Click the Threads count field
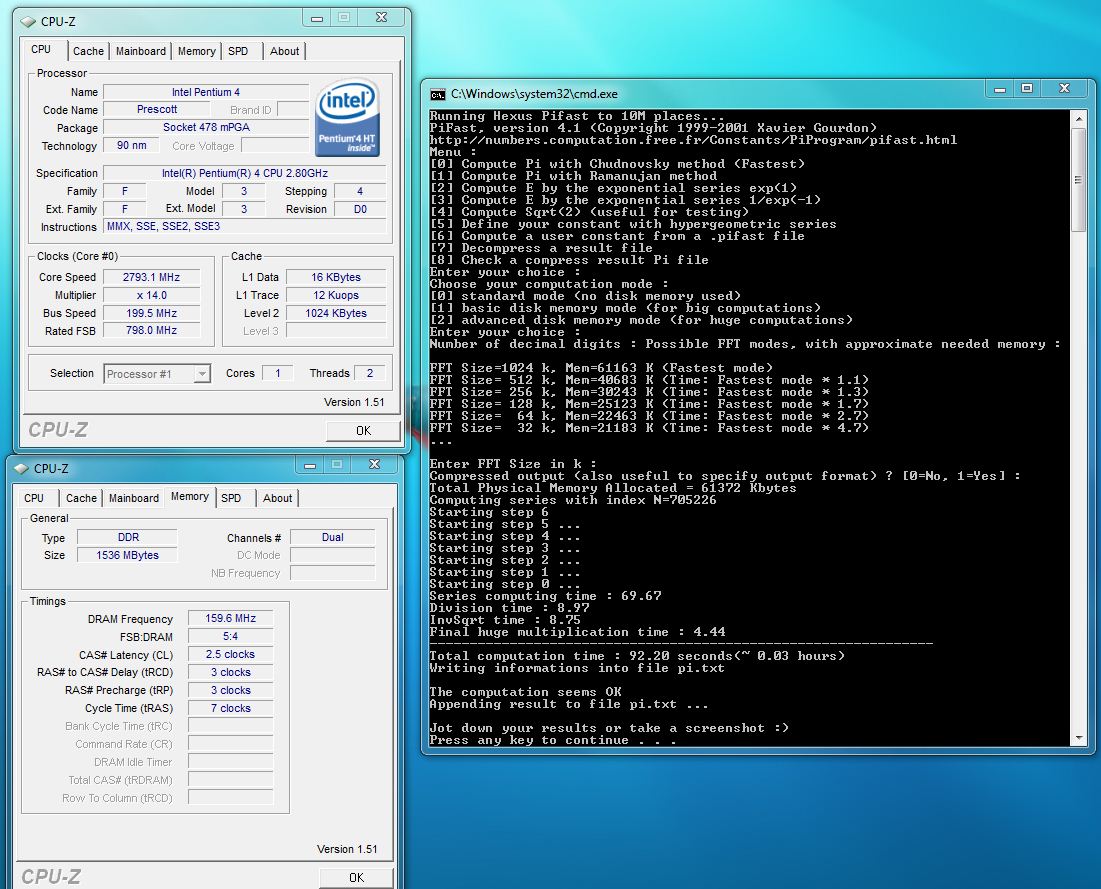Screen dimensions: 1101x889 (369, 373)
